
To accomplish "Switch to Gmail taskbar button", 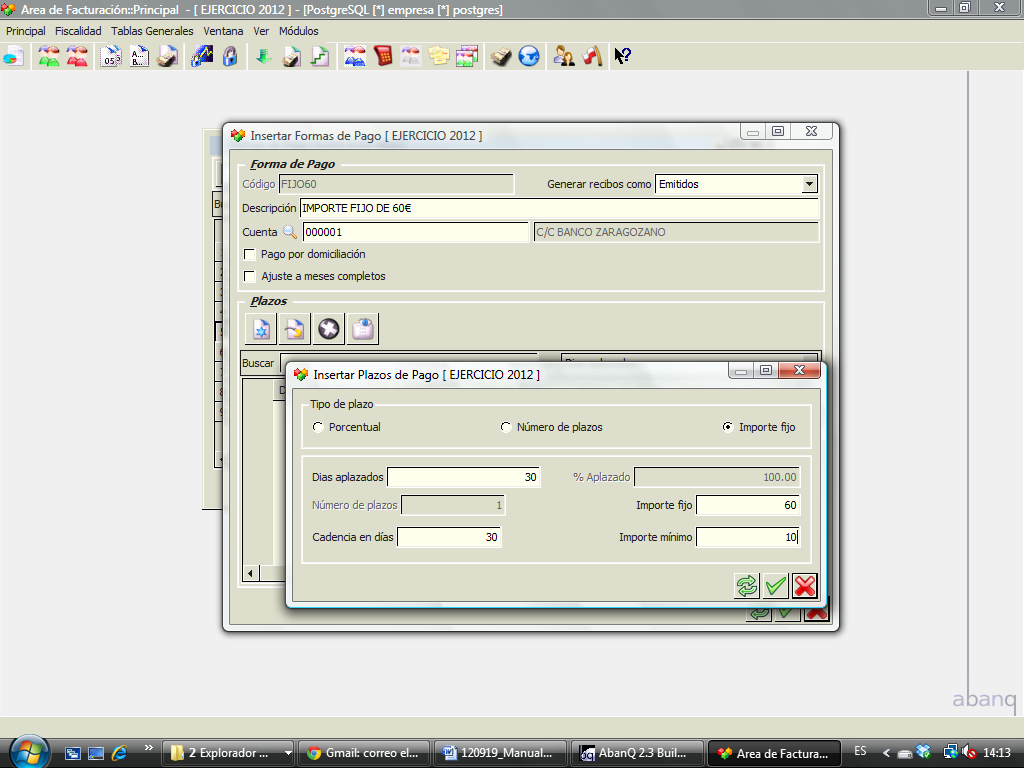I will [x=364, y=753].
